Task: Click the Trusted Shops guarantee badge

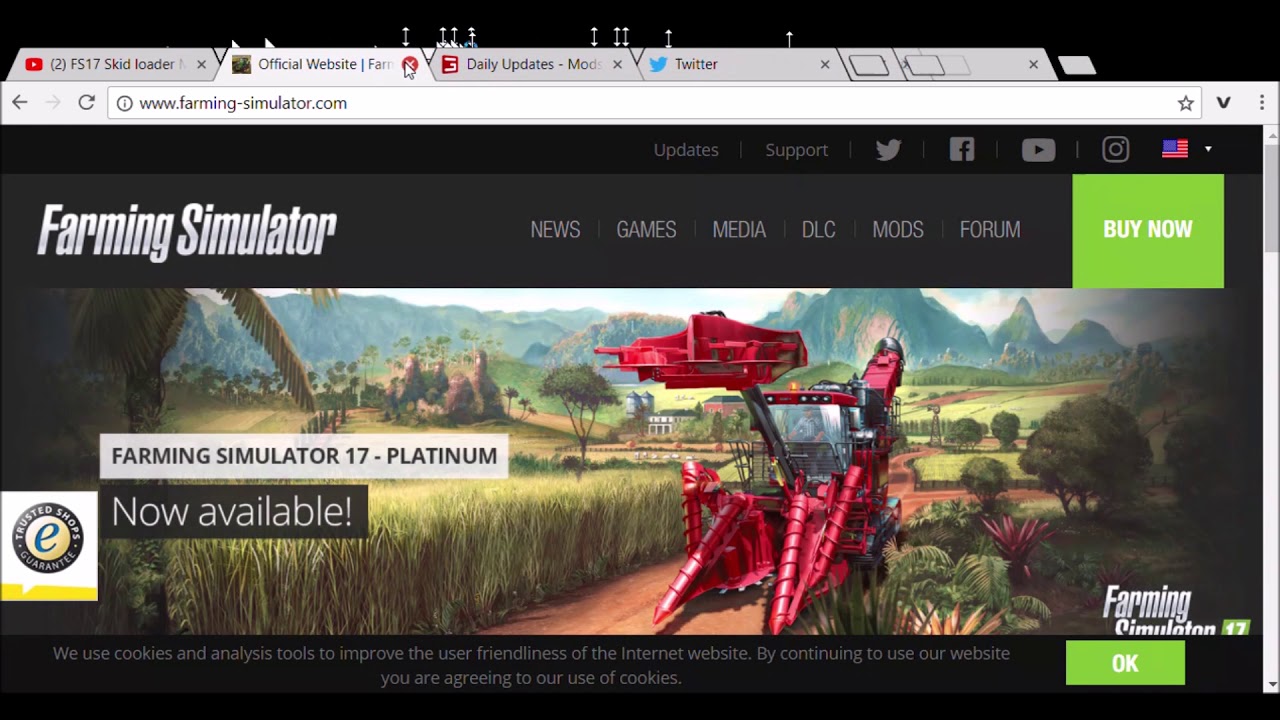Action: click(48, 545)
